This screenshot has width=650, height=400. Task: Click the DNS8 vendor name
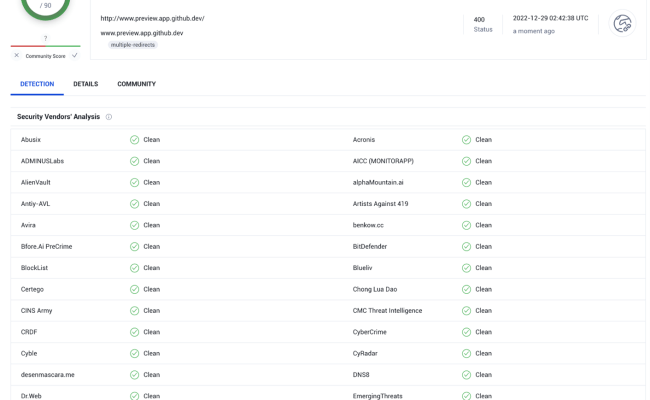click(x=361, y=375)
